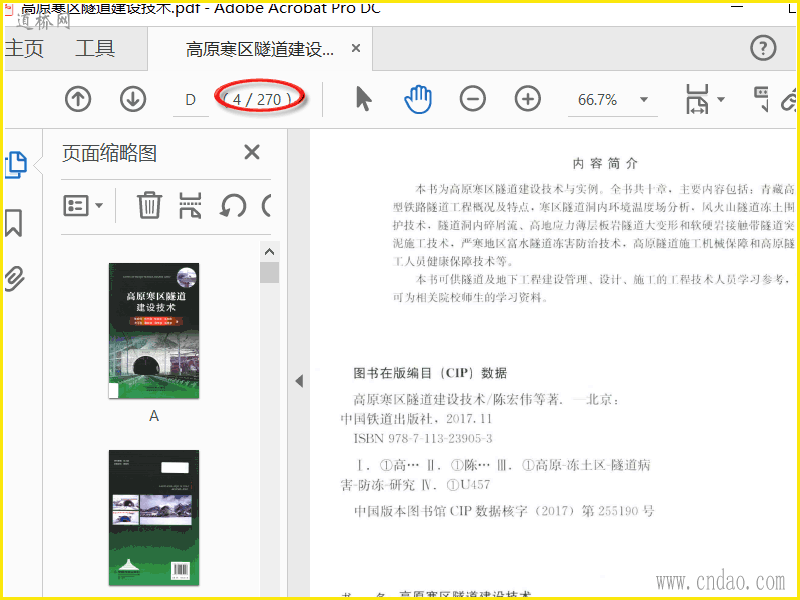The image size is (800, 600).
Task: Activate the hand pan tool
Action: pyautogui.click(x=418, y=99)
